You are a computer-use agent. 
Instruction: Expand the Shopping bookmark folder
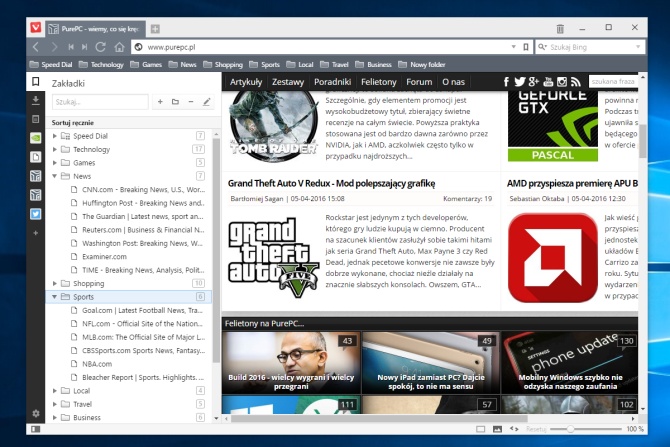55,283
